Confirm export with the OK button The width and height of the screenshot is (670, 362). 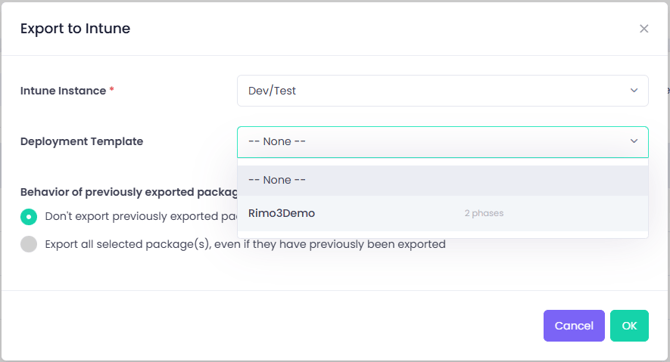click(629, 326)
